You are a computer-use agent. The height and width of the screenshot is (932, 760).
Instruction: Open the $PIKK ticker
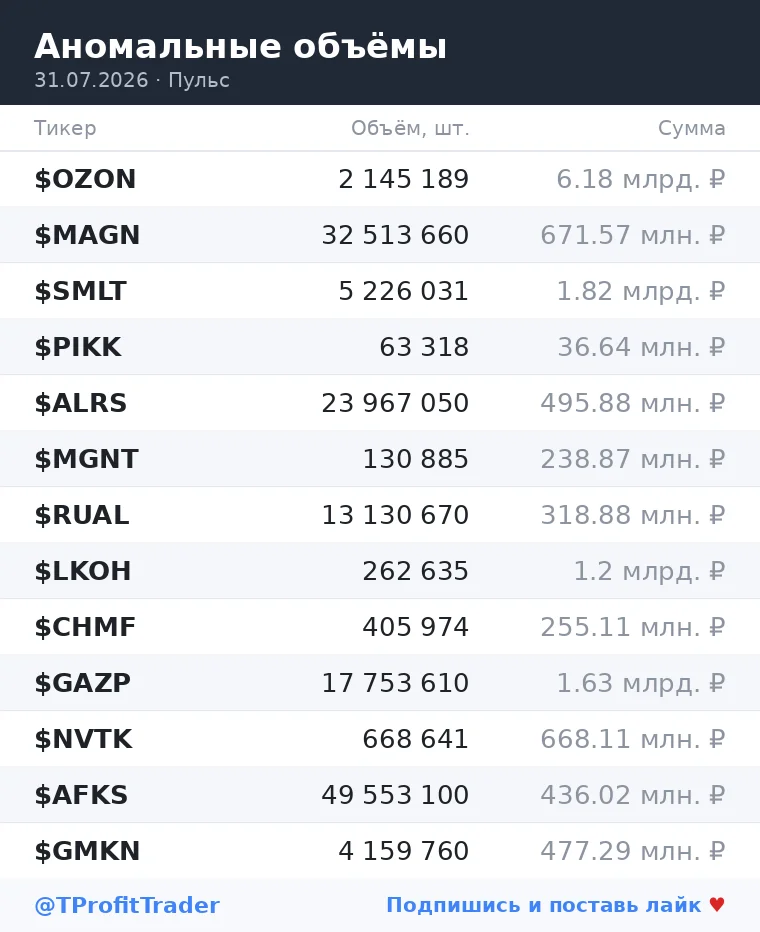click(78, 347)
